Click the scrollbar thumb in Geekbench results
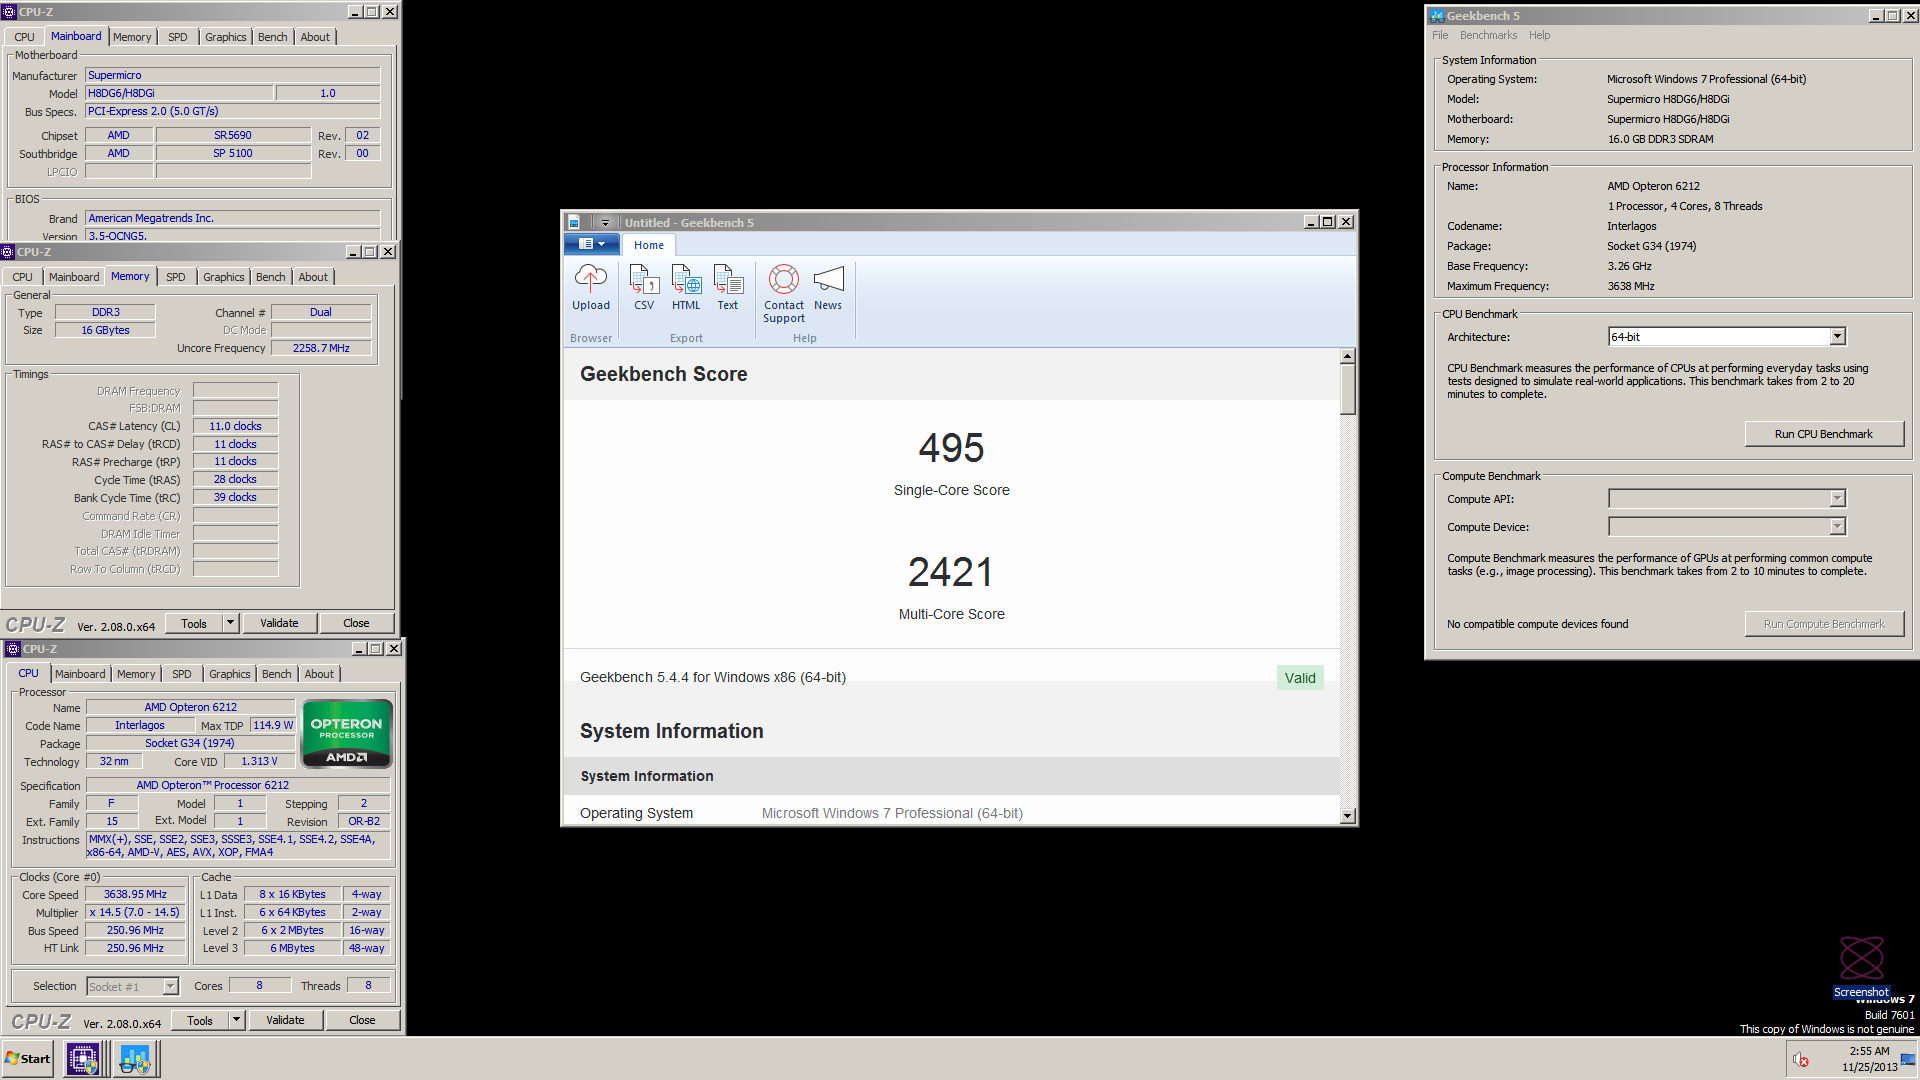This screenshot has width=1920, height=1080. [1348, 389]
